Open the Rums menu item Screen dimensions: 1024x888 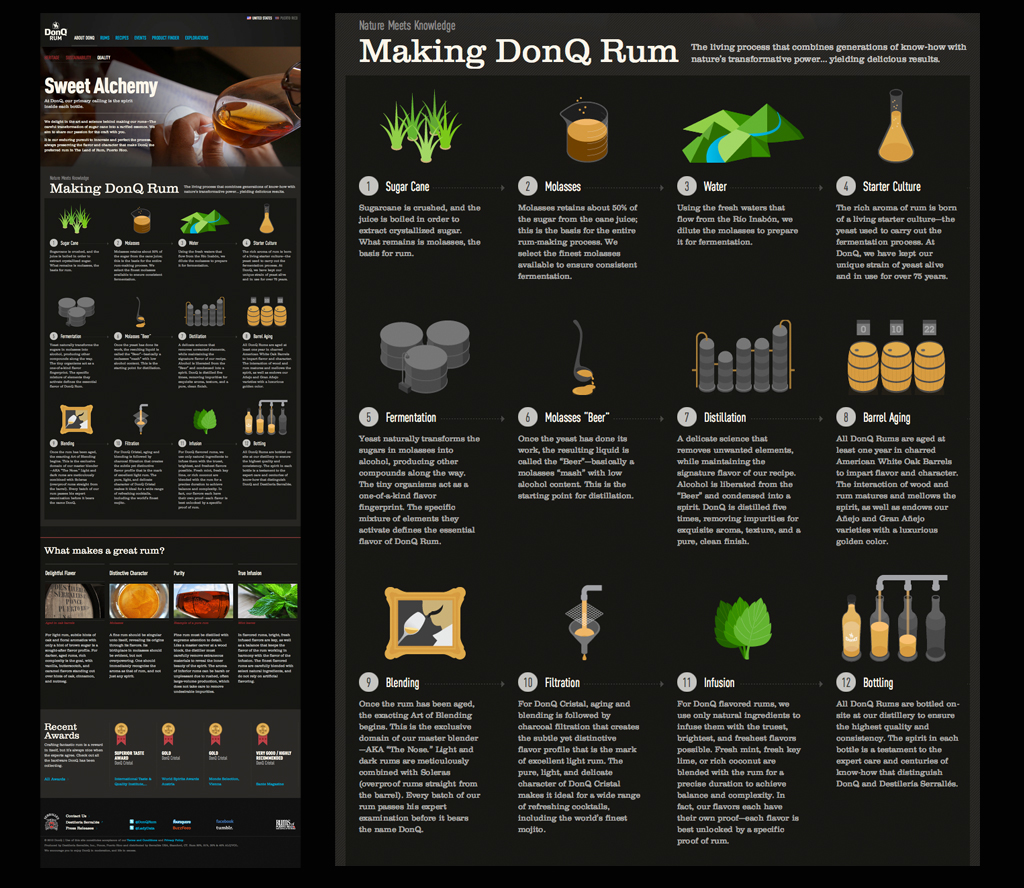pyautogui.click(x=104, y=38)
